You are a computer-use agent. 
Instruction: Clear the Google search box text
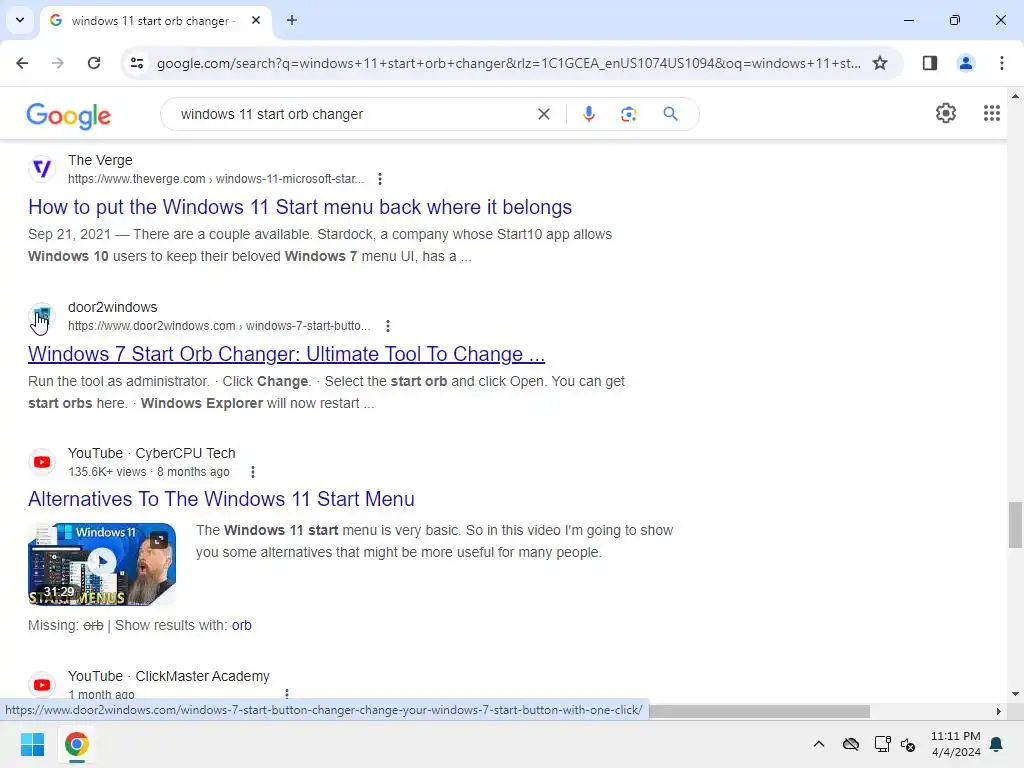click(543, 114)
